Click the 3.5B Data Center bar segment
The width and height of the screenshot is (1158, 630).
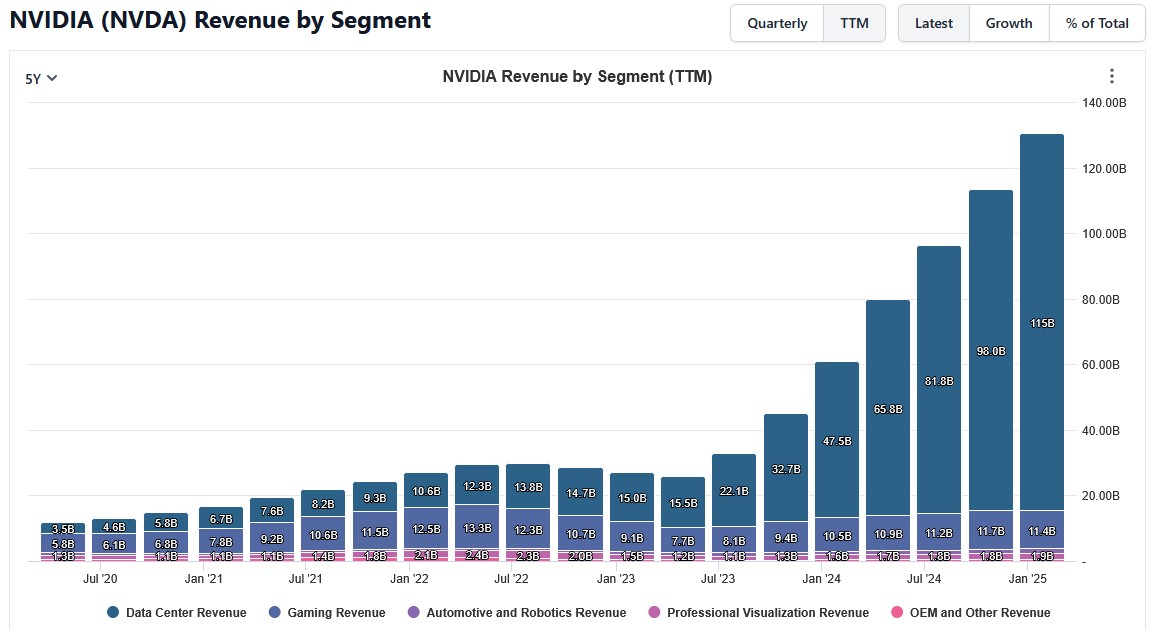[63, 529]
